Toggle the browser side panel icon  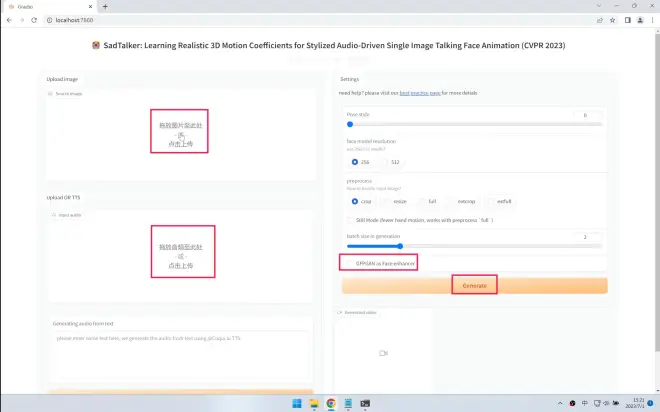pos(628,20)
